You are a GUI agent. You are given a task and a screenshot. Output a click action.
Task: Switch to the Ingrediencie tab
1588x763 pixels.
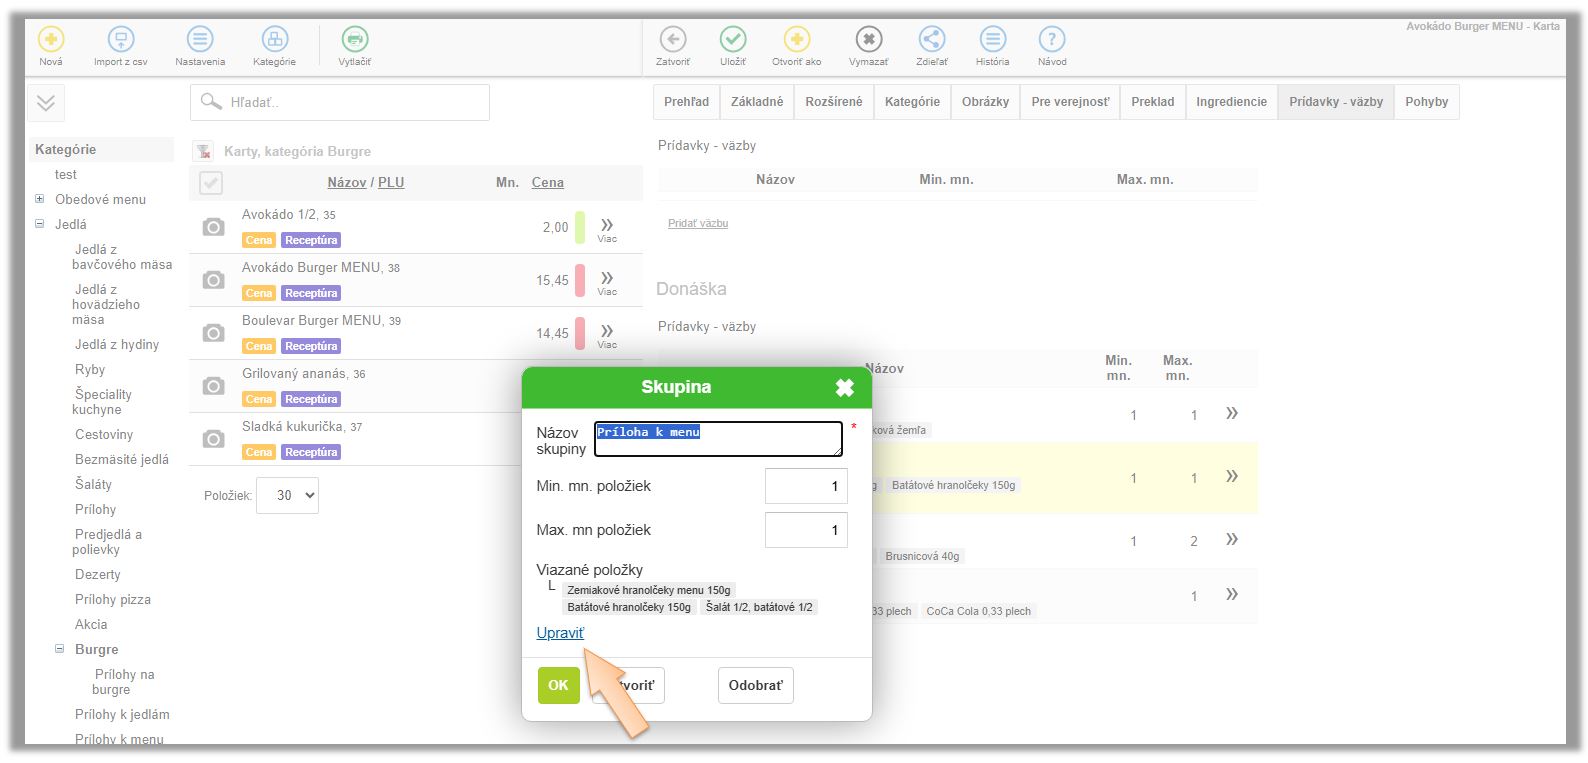click(x=1231, y=102)
